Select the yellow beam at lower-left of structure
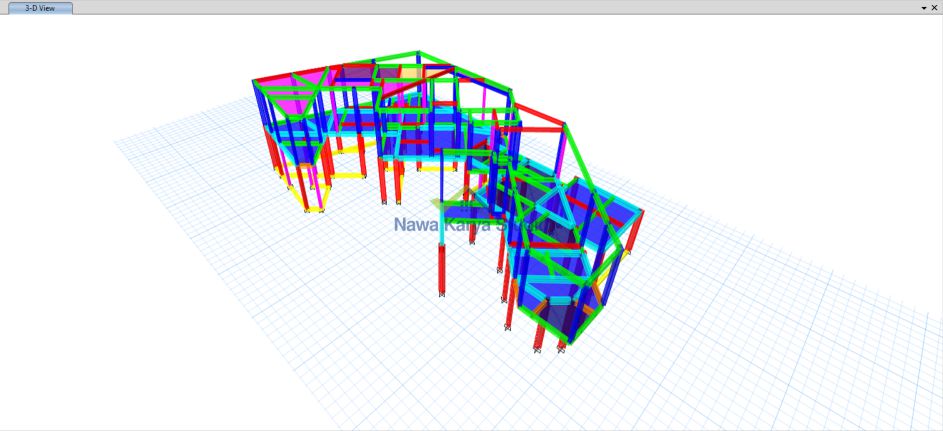The width and height of the screenshot is (943, 431). click(x=347, y=174)
